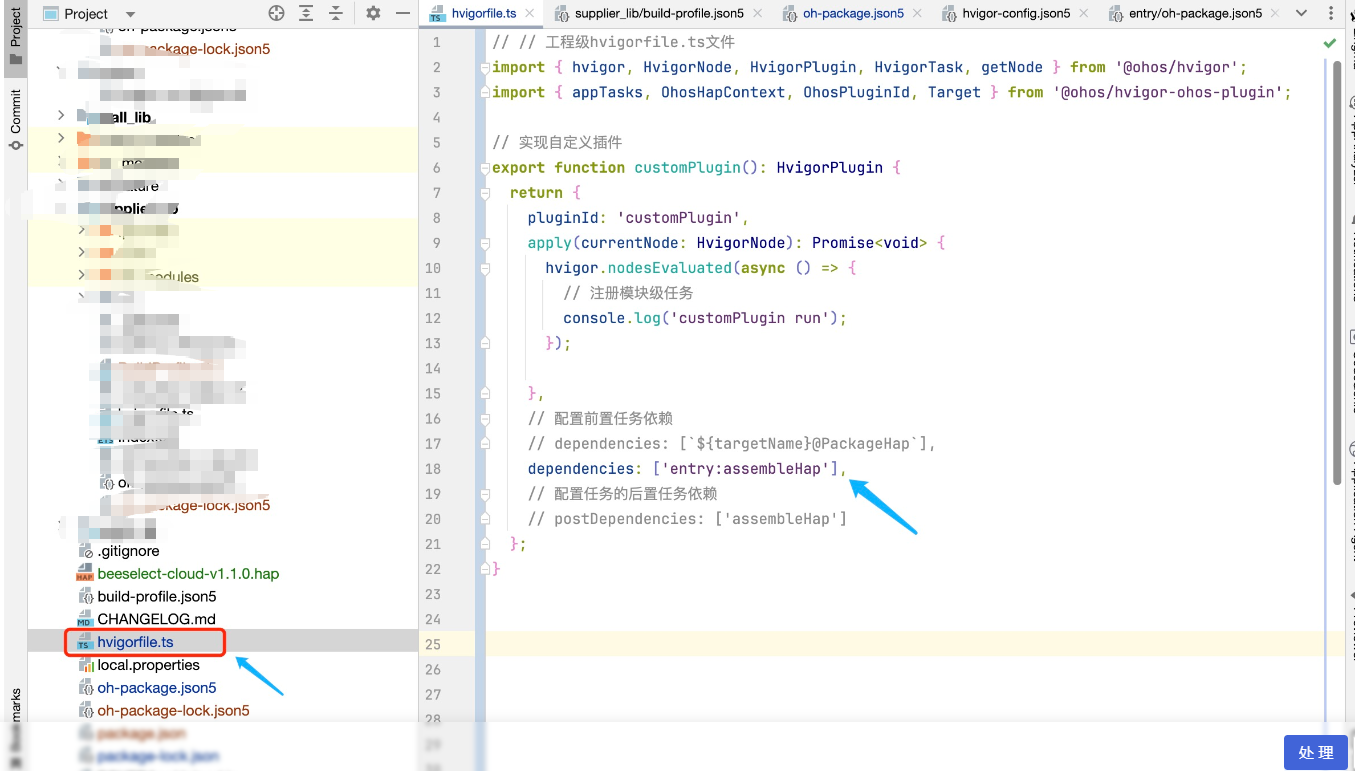Hide the Project tool window
Image resolution: width=1355 pixels, height=771 pixels.
pyautogui.click(x=402, y=13)
